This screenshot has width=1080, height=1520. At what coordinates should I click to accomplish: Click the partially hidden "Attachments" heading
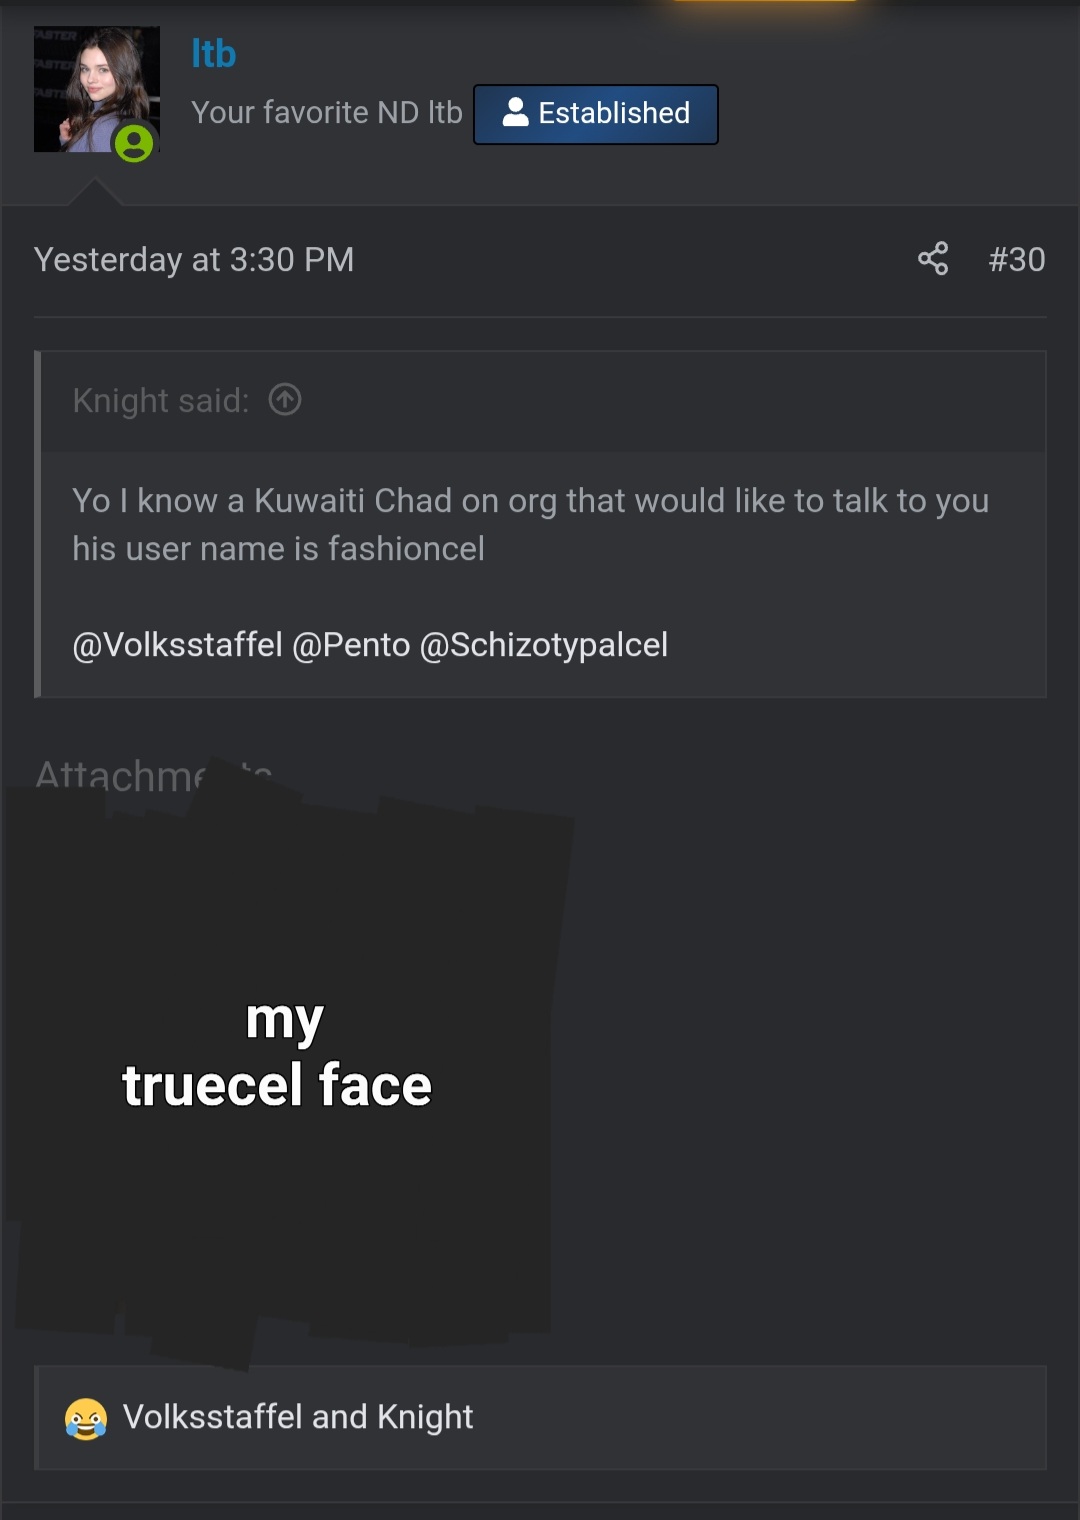(x=118, y=776)
